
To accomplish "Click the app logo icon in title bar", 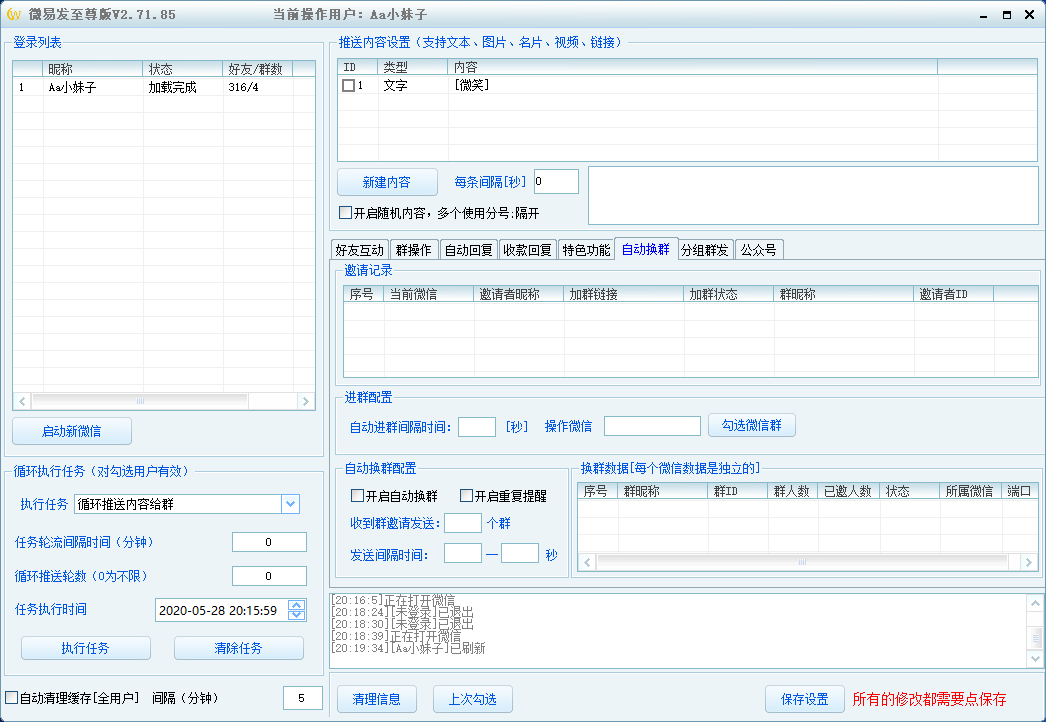I will pos(13,14).
